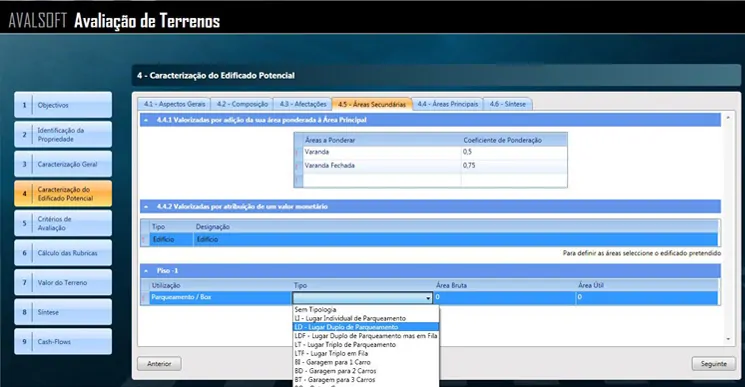
Task: Switch to 4.6 - Síntese tab
Action: point(507,104)
